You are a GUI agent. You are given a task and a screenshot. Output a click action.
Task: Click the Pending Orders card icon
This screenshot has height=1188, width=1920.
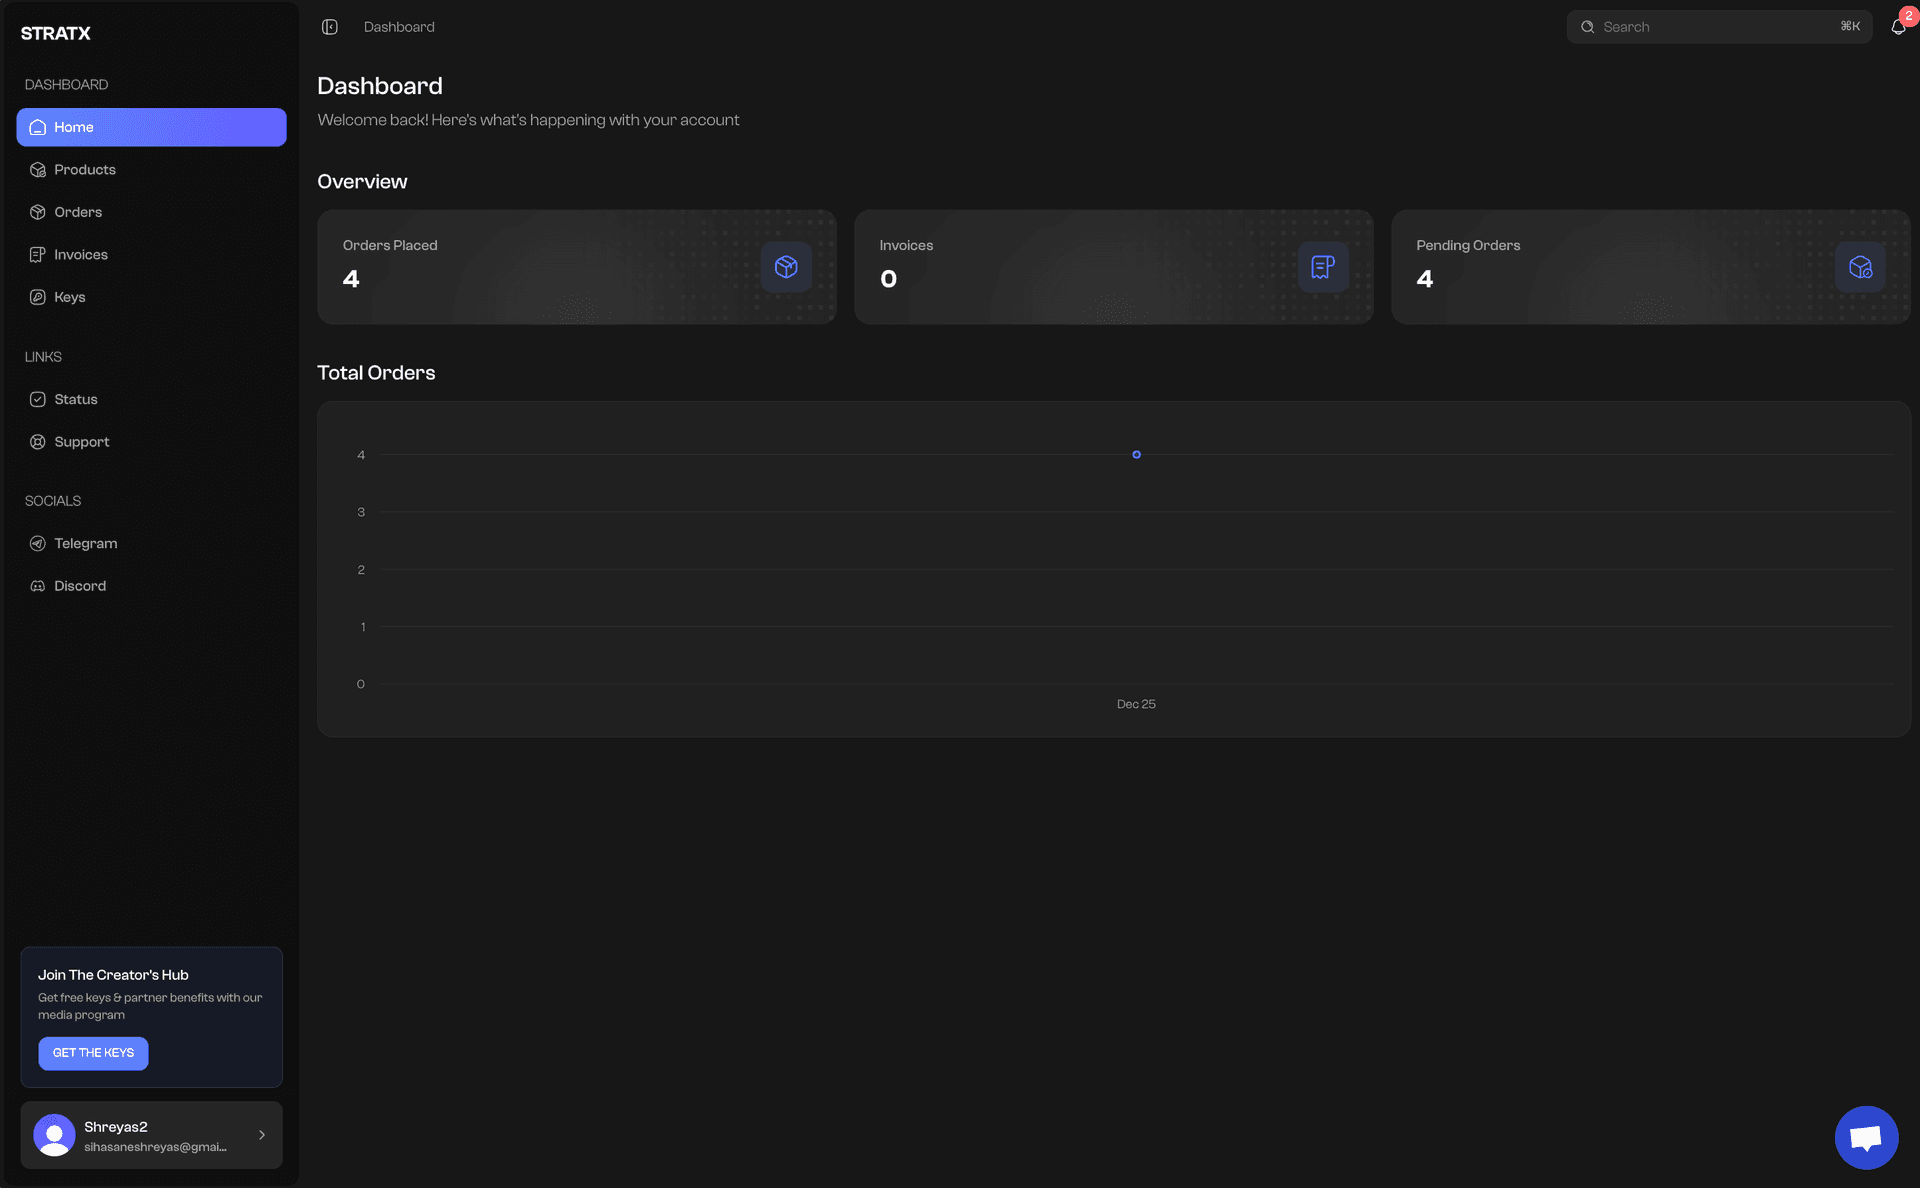tap(1859, 266)
